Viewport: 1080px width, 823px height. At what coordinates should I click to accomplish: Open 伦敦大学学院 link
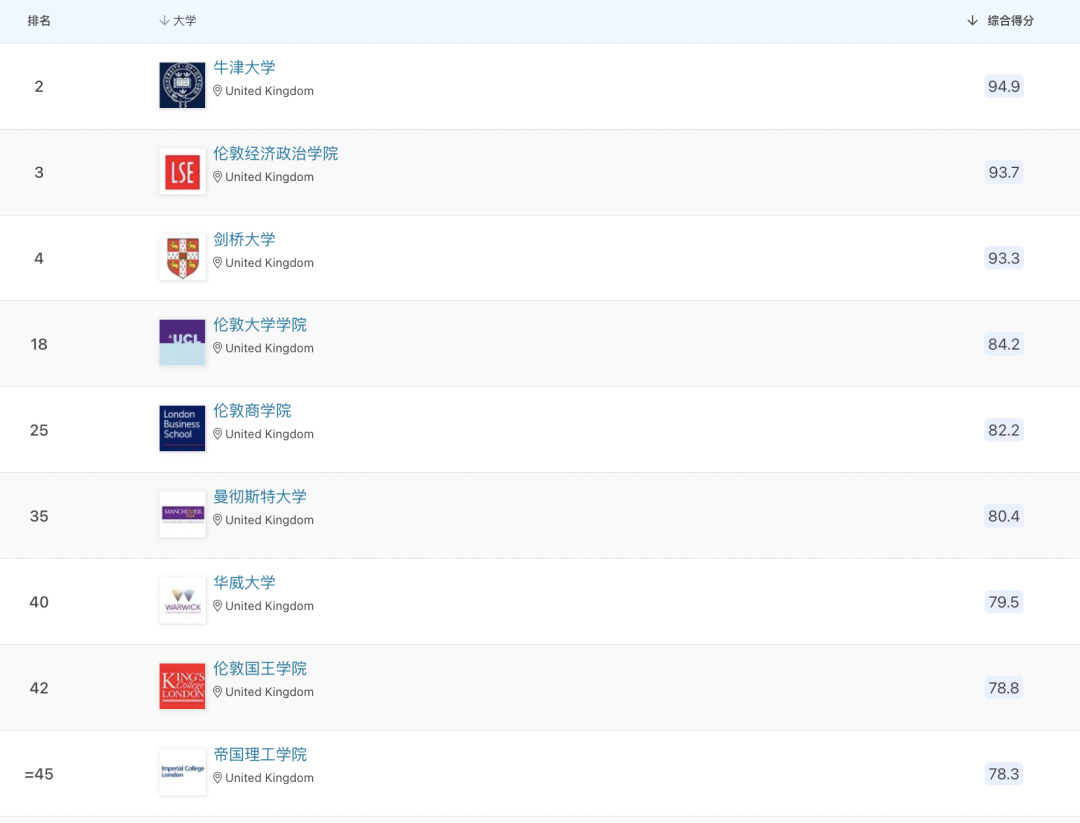tap(260, 325)
